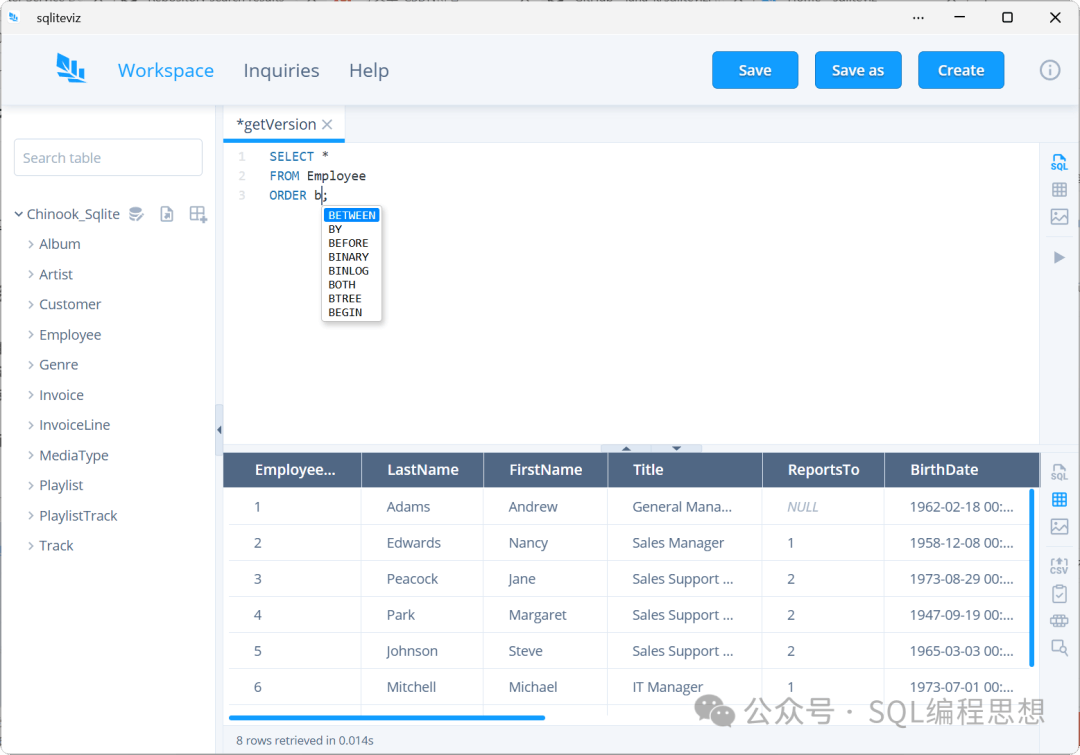Click the change database icon beside Chinook_Sqlite

tap(136, 214)
